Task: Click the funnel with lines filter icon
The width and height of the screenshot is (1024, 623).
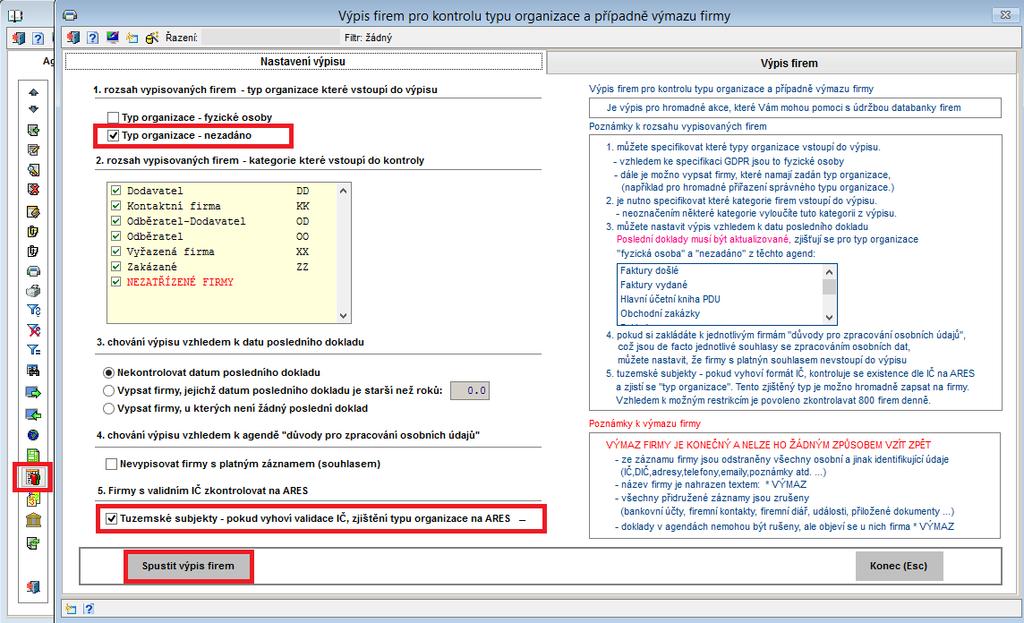Action: (x=33, y=350)
